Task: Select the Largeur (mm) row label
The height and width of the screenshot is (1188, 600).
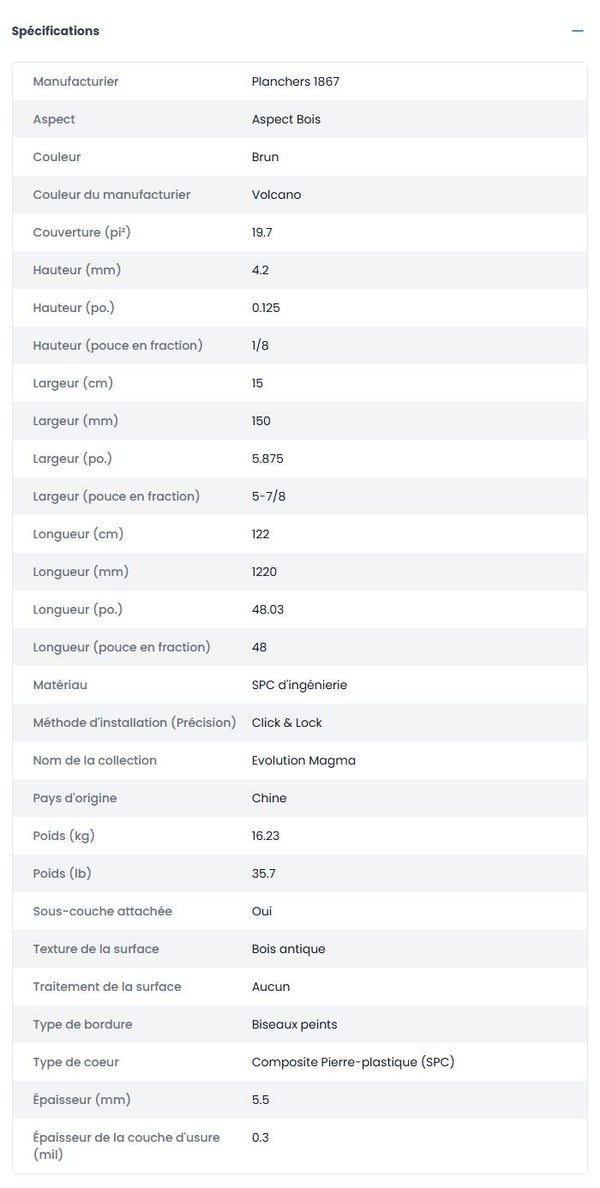Action: [75, 421]
